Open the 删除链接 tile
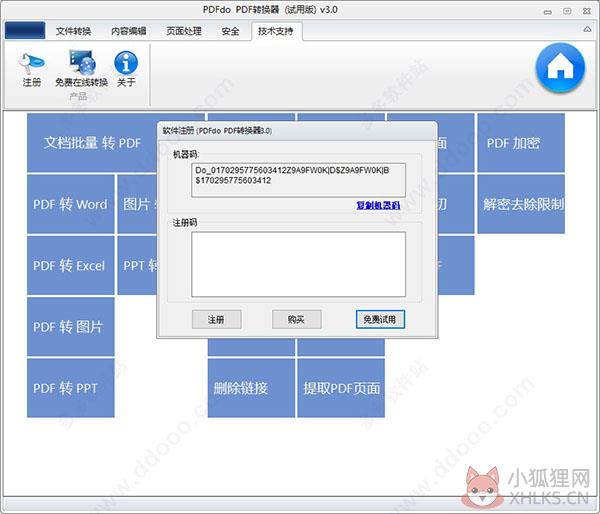Image resolution: width=600 pixels, height=514 pixels. point(251,388)
